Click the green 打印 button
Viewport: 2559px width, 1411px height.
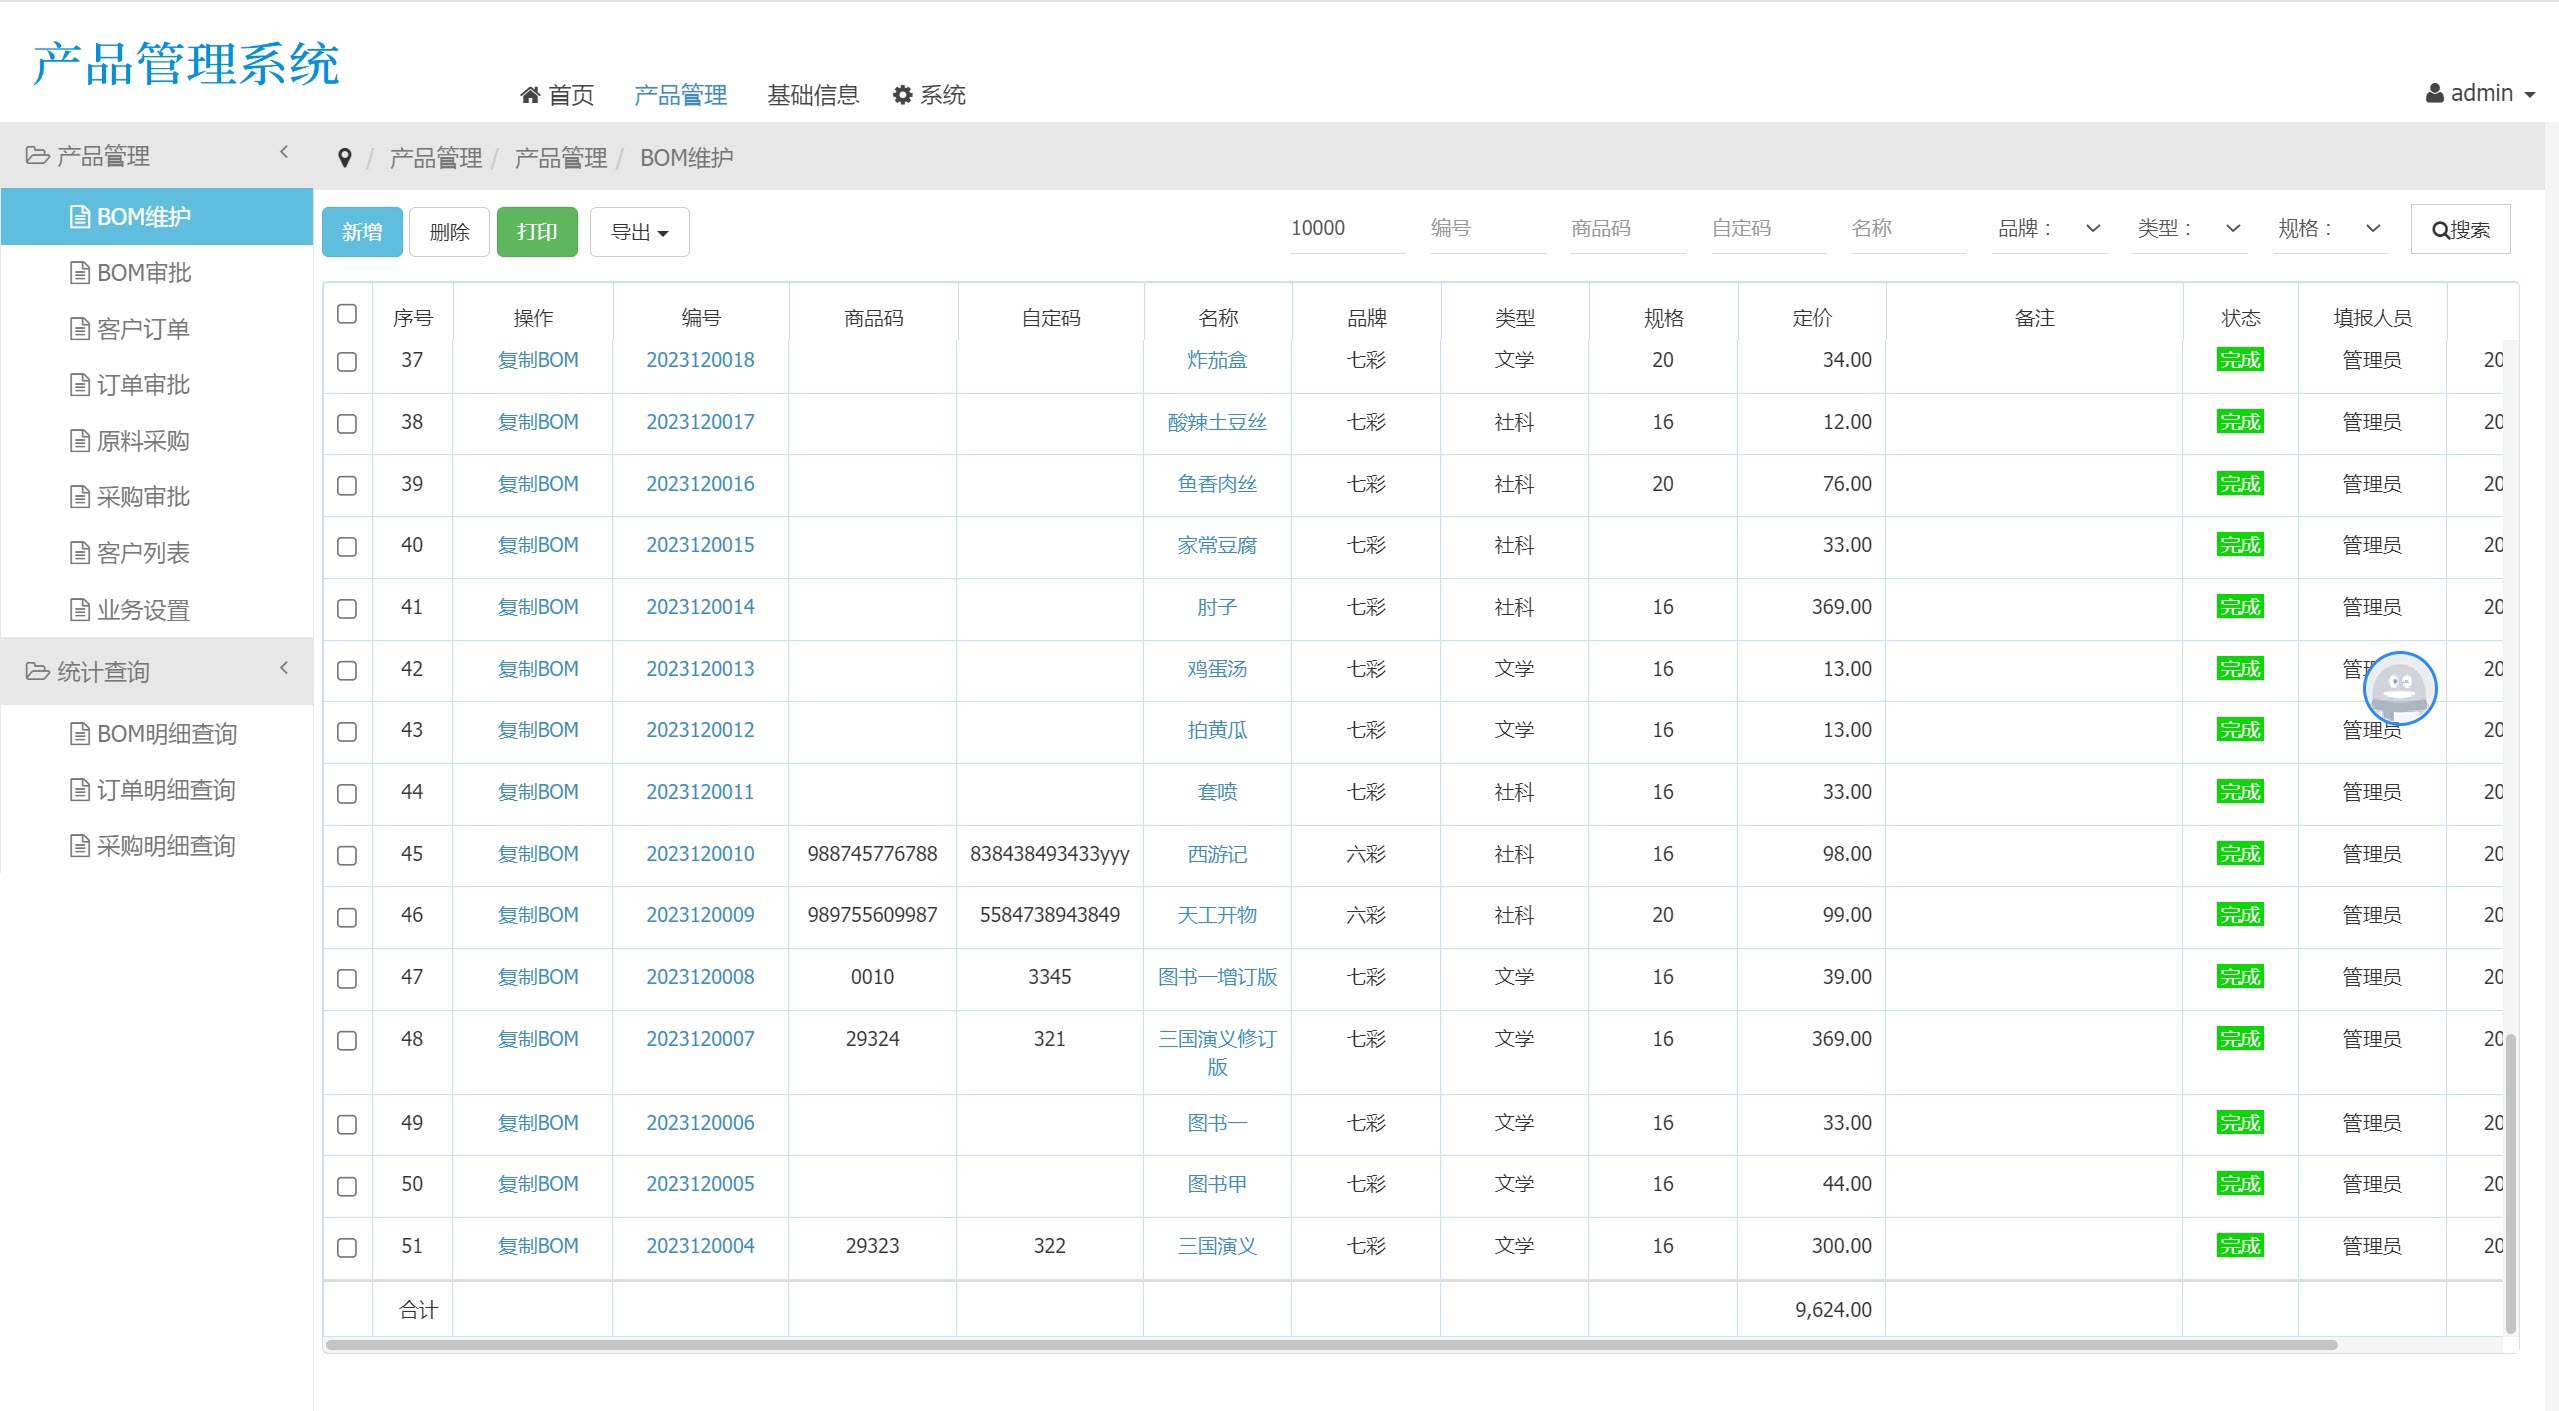(x=537, y=232)
